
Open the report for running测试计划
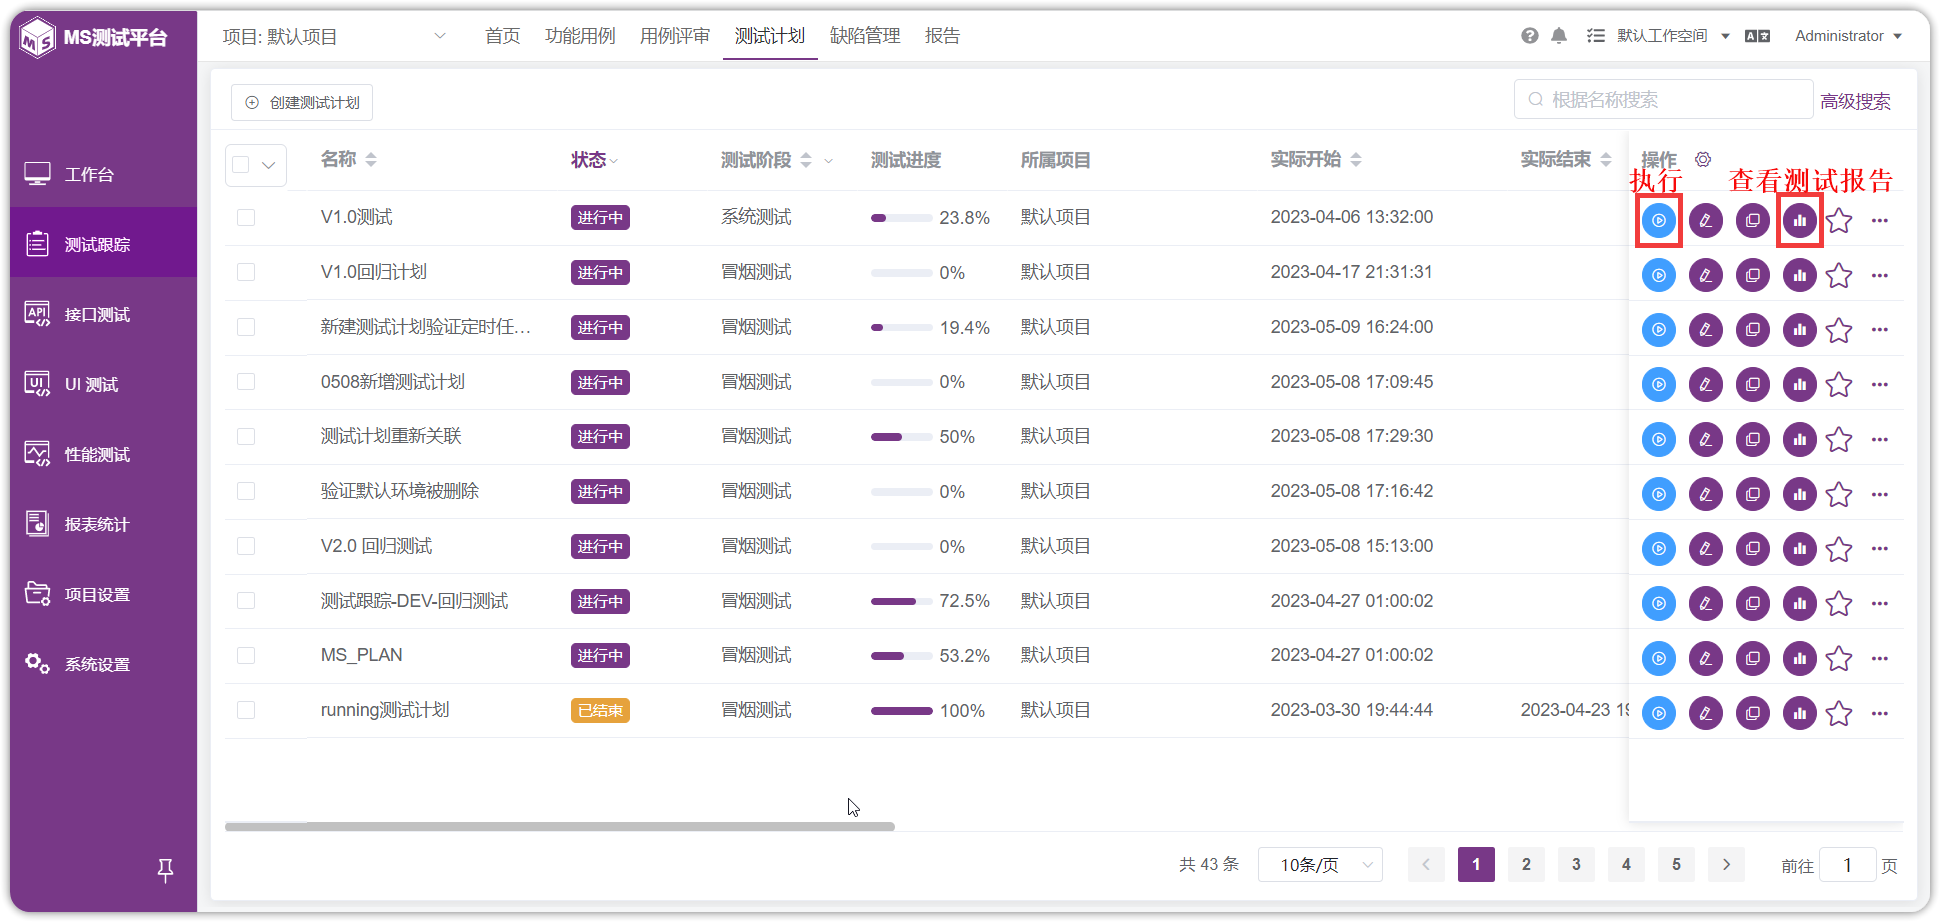(x=1799, y=713)
